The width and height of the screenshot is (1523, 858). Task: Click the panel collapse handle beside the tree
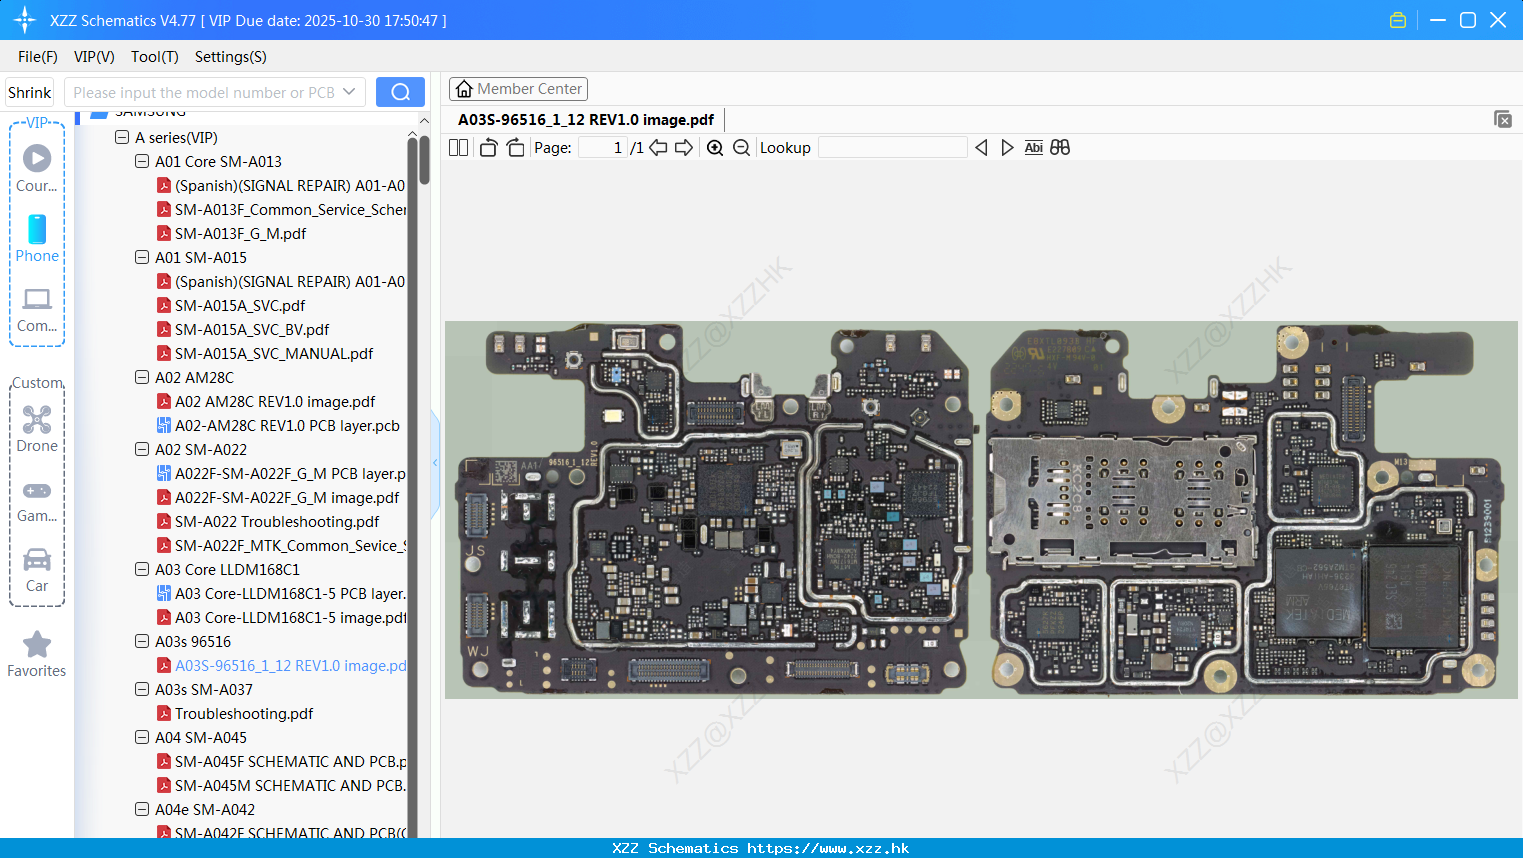(435, 463)
